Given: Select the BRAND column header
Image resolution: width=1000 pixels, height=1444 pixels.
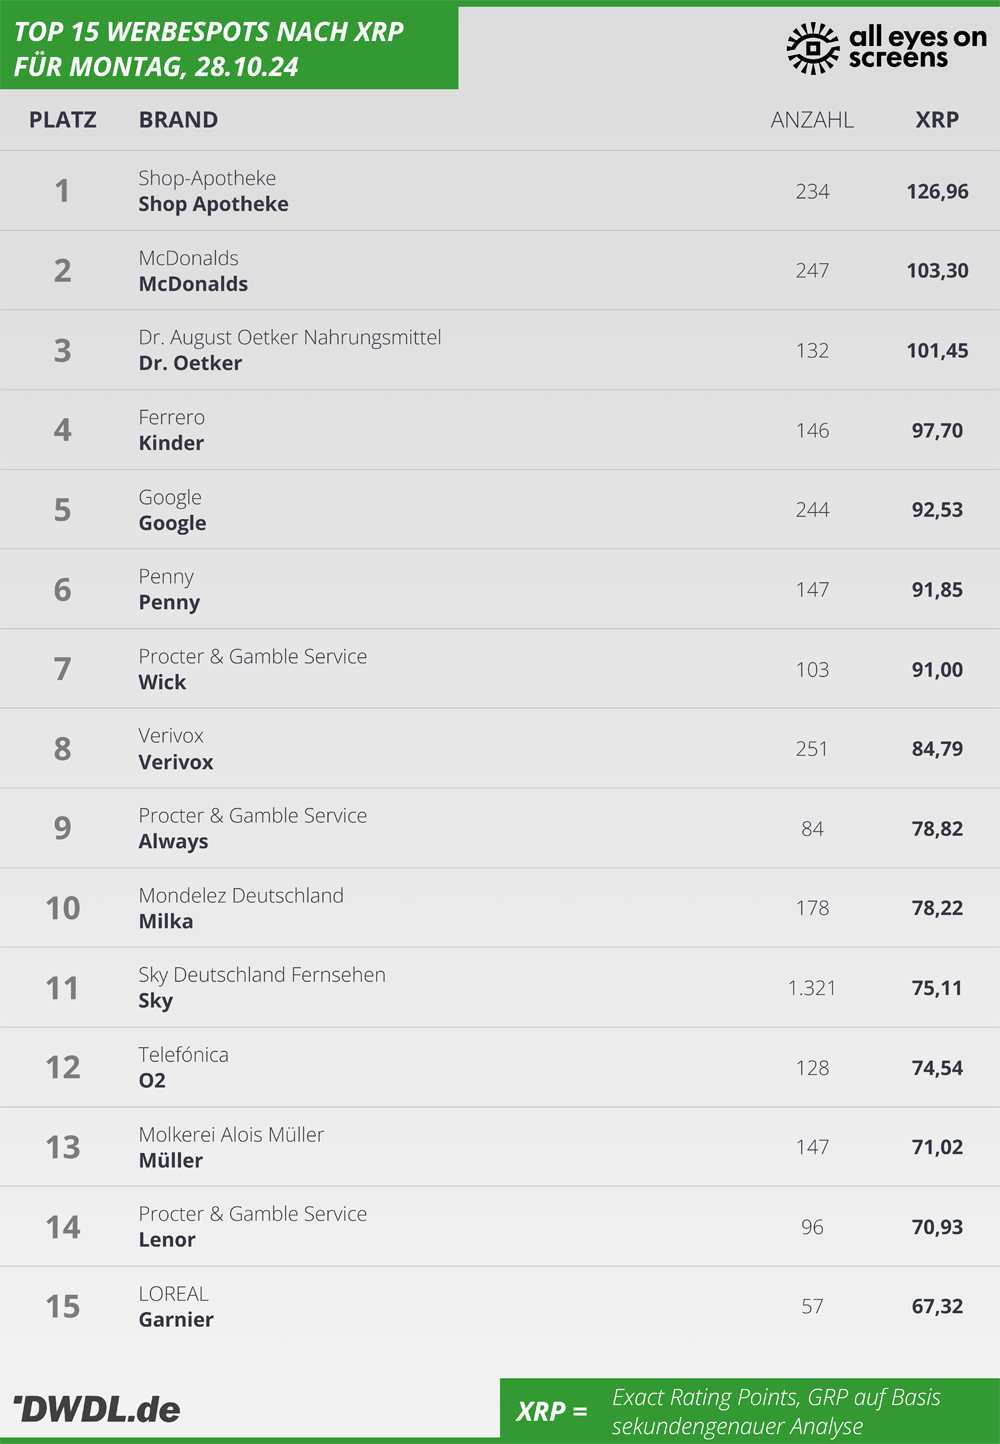Looking at the screenshot, I should [178, 120].
